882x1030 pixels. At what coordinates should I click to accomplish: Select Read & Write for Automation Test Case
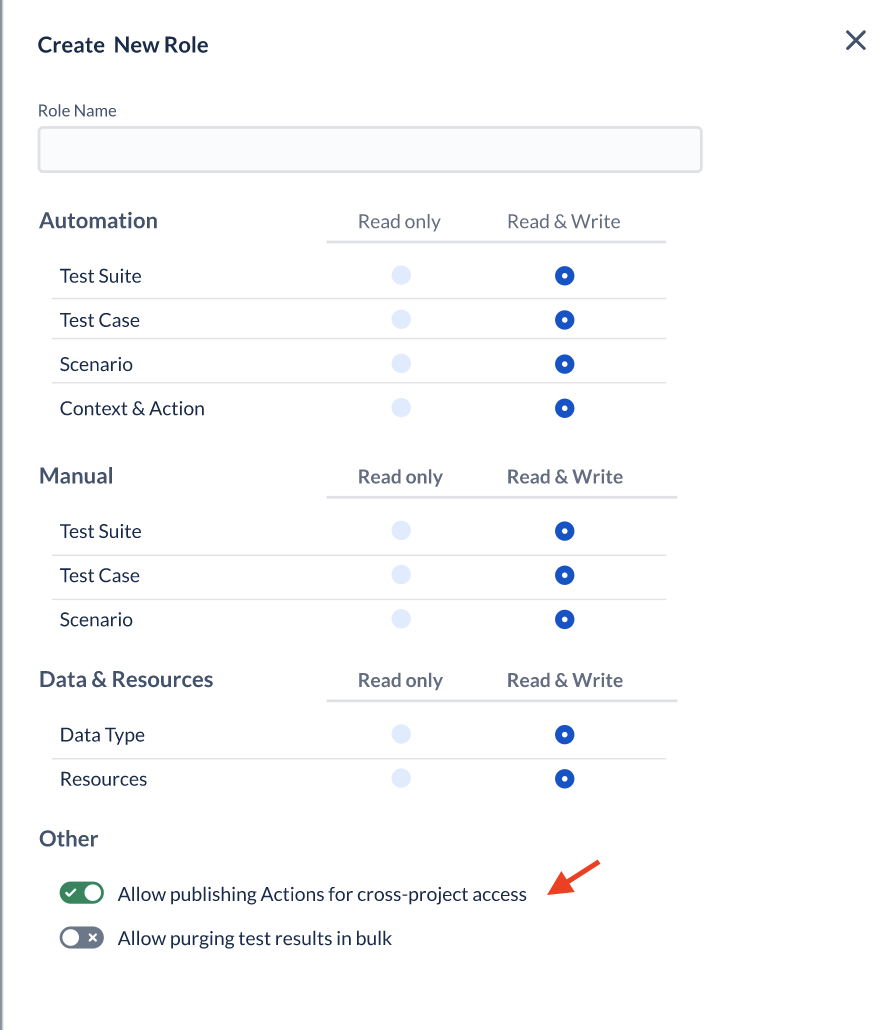564,320
